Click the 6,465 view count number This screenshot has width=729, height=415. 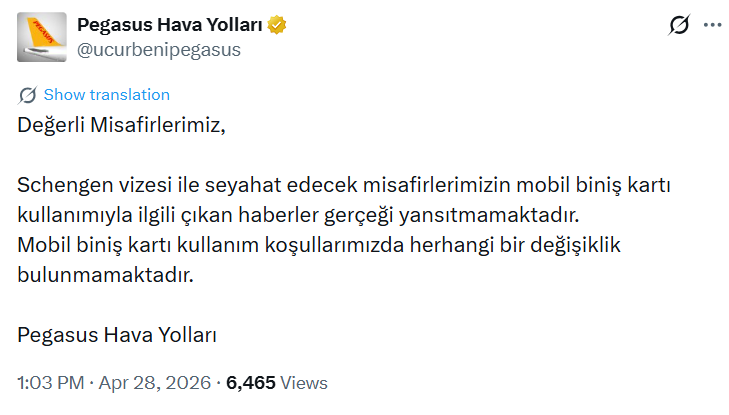tap(254, 383)
